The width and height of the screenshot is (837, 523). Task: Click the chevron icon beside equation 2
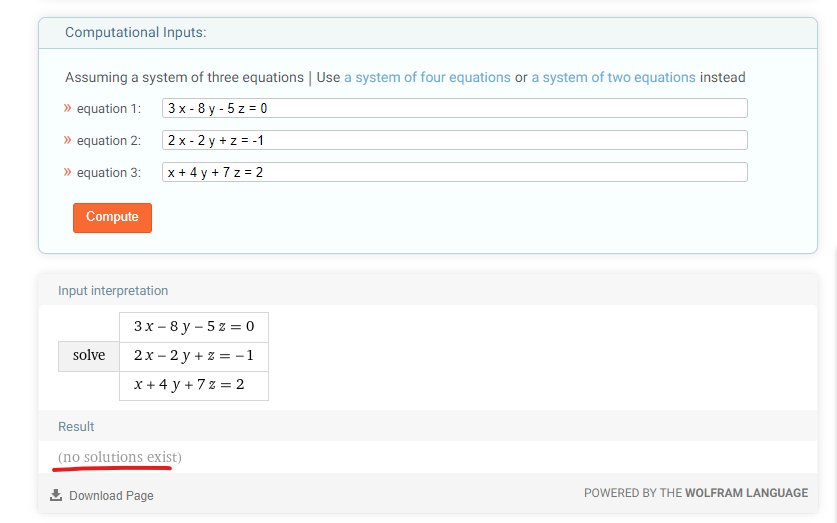tap(68, 140)
